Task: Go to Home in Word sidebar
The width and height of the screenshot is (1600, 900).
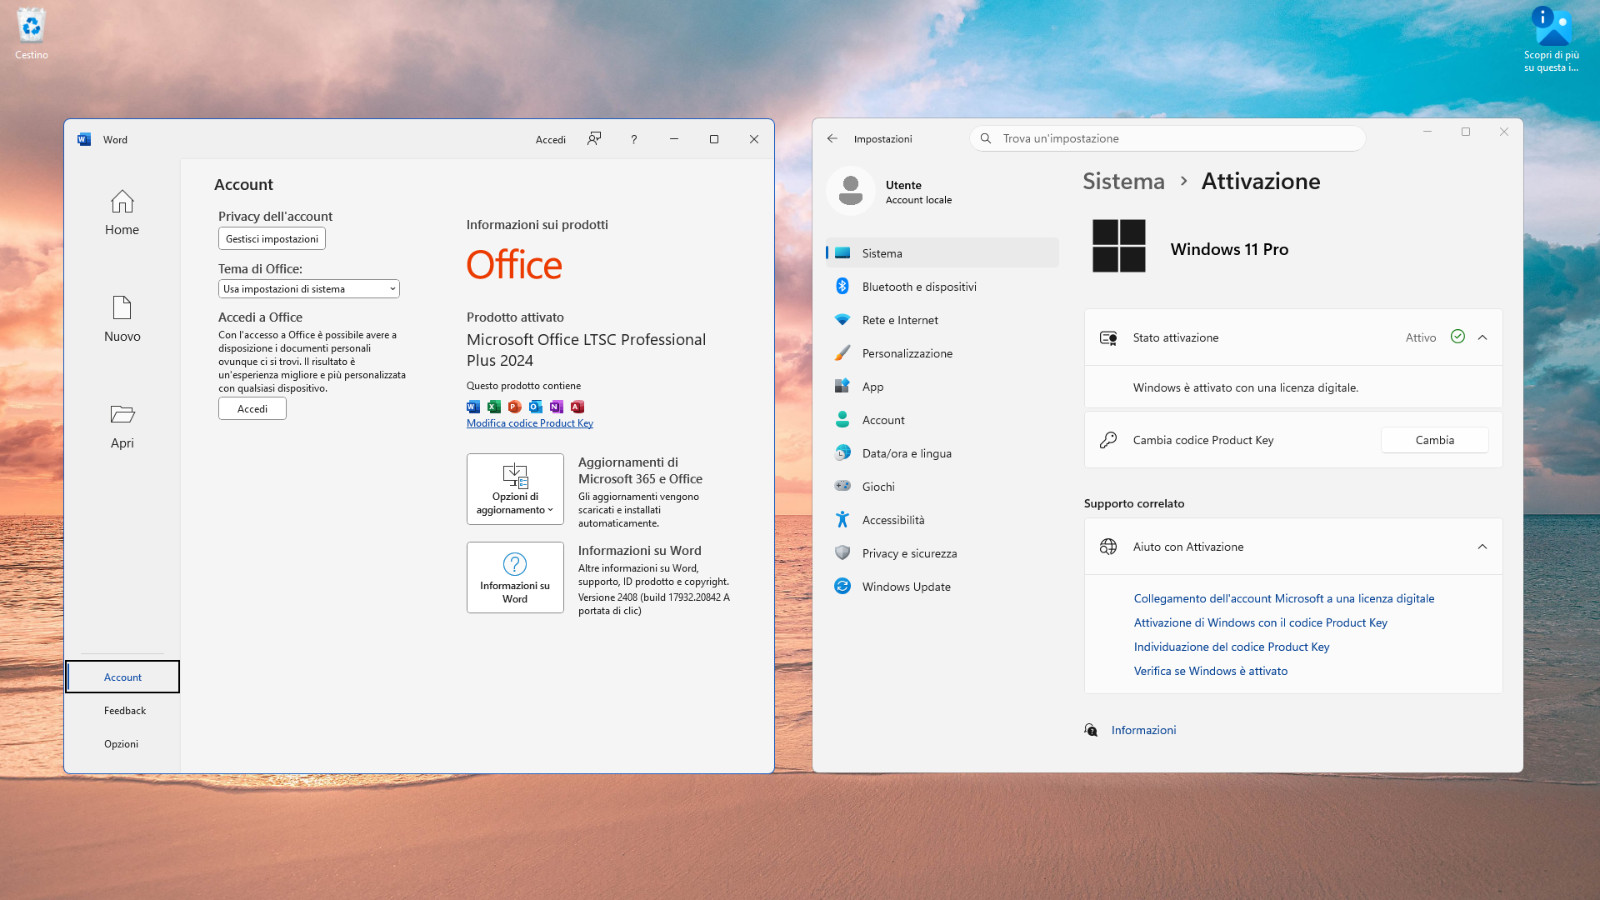Action: (122, 212)
